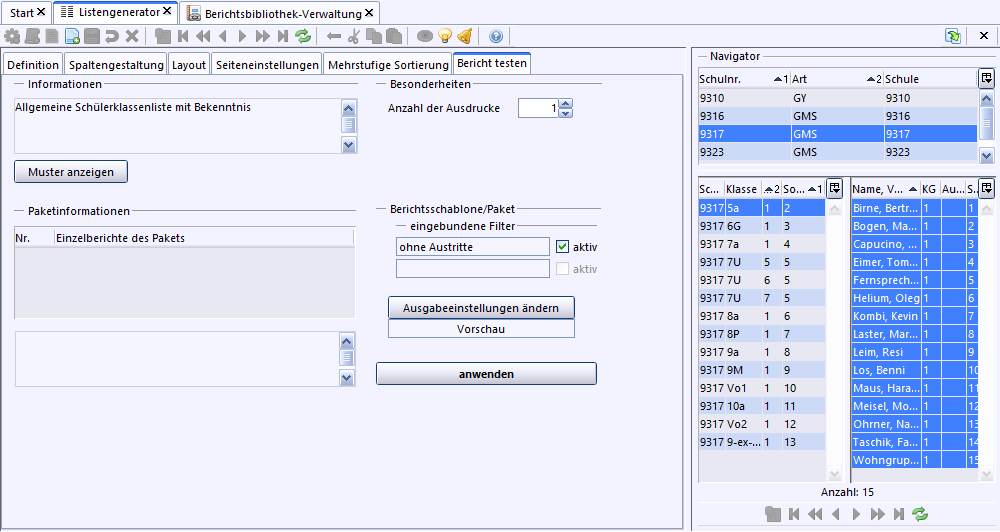
Task: Decrease Anzahl der Ausdrucke with down arrow
Action: click(566, 113)
